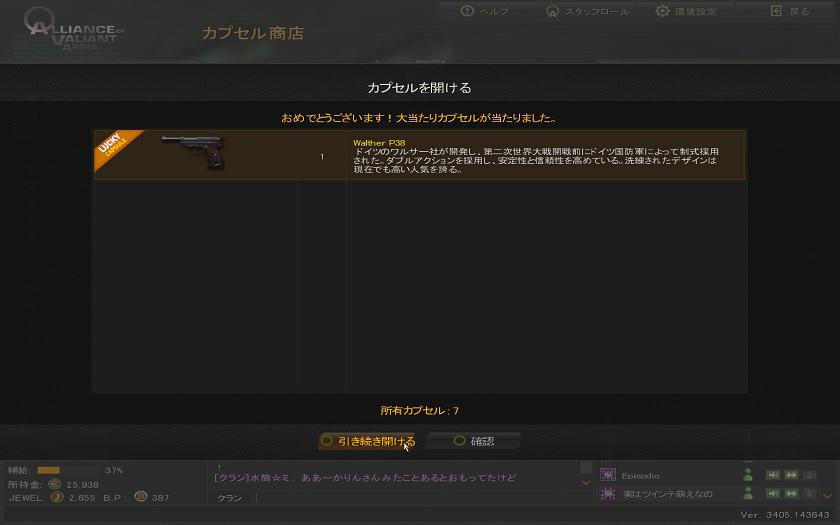This screenshot has width=840, height=525.
Task: Toggle voice mute button for Episodio
Action: 773,475
